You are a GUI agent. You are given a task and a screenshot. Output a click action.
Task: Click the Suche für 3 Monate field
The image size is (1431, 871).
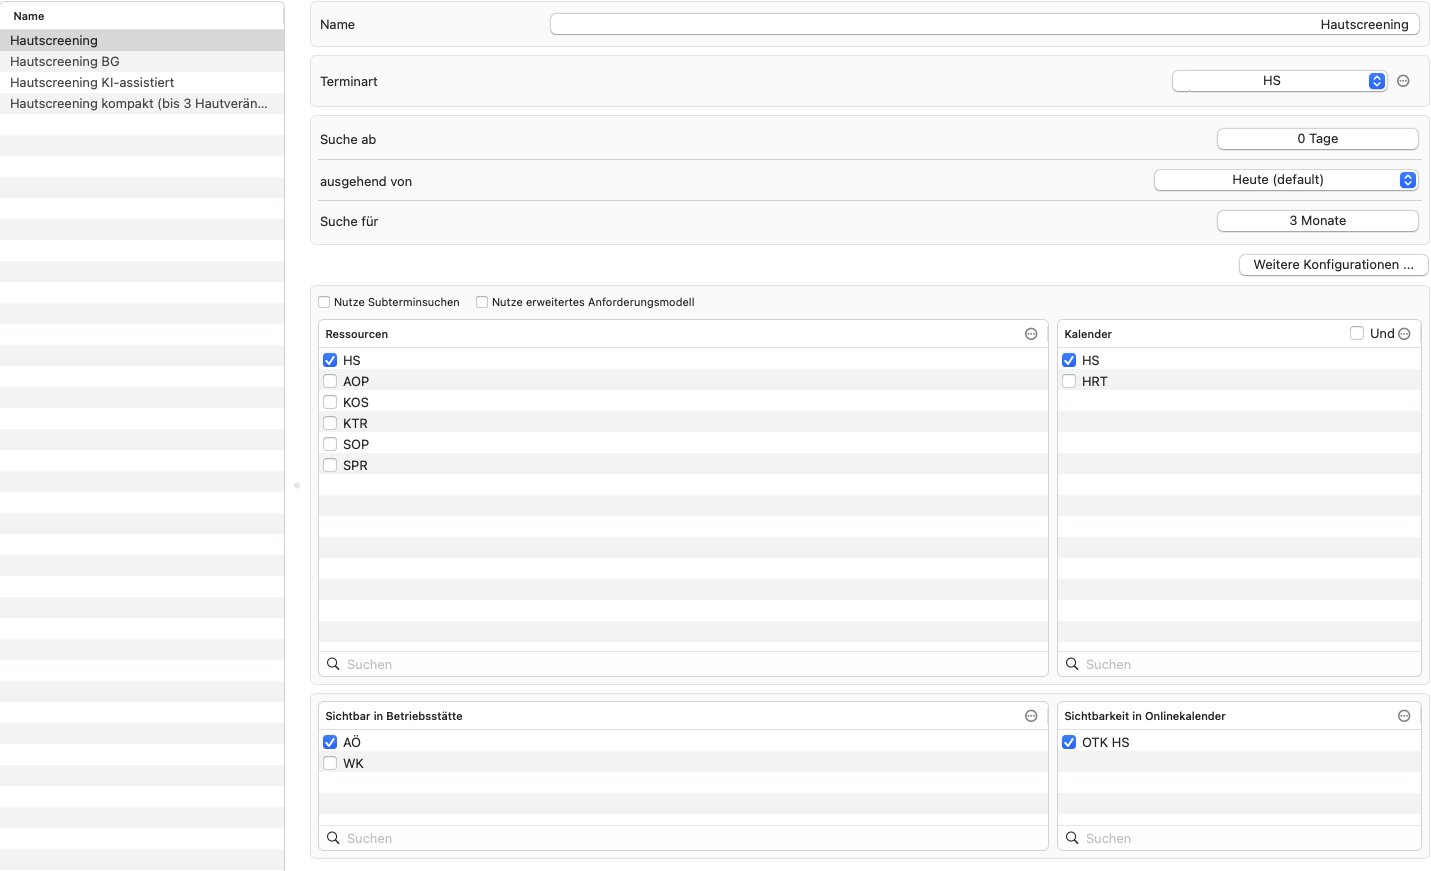(1318, 221)
